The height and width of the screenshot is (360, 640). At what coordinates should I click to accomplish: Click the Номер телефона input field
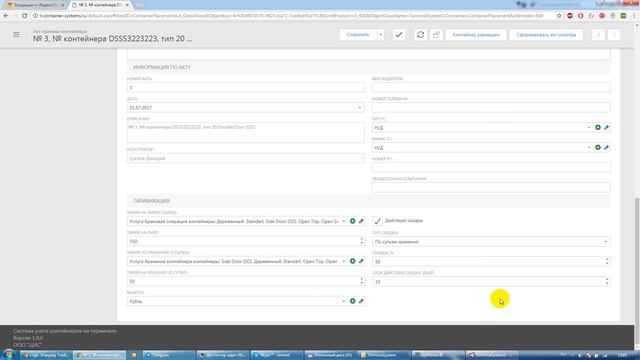[491, 107]
